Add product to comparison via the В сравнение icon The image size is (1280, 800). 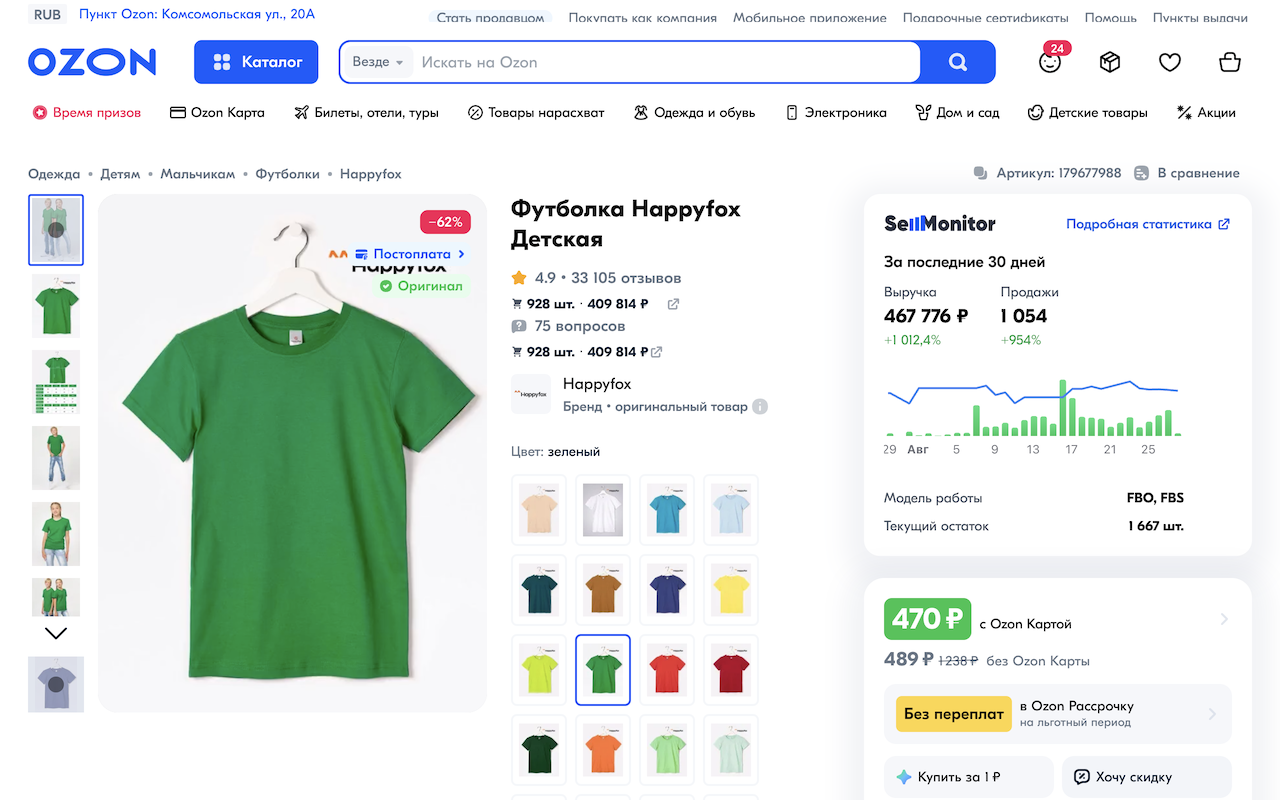(1140, 172)
